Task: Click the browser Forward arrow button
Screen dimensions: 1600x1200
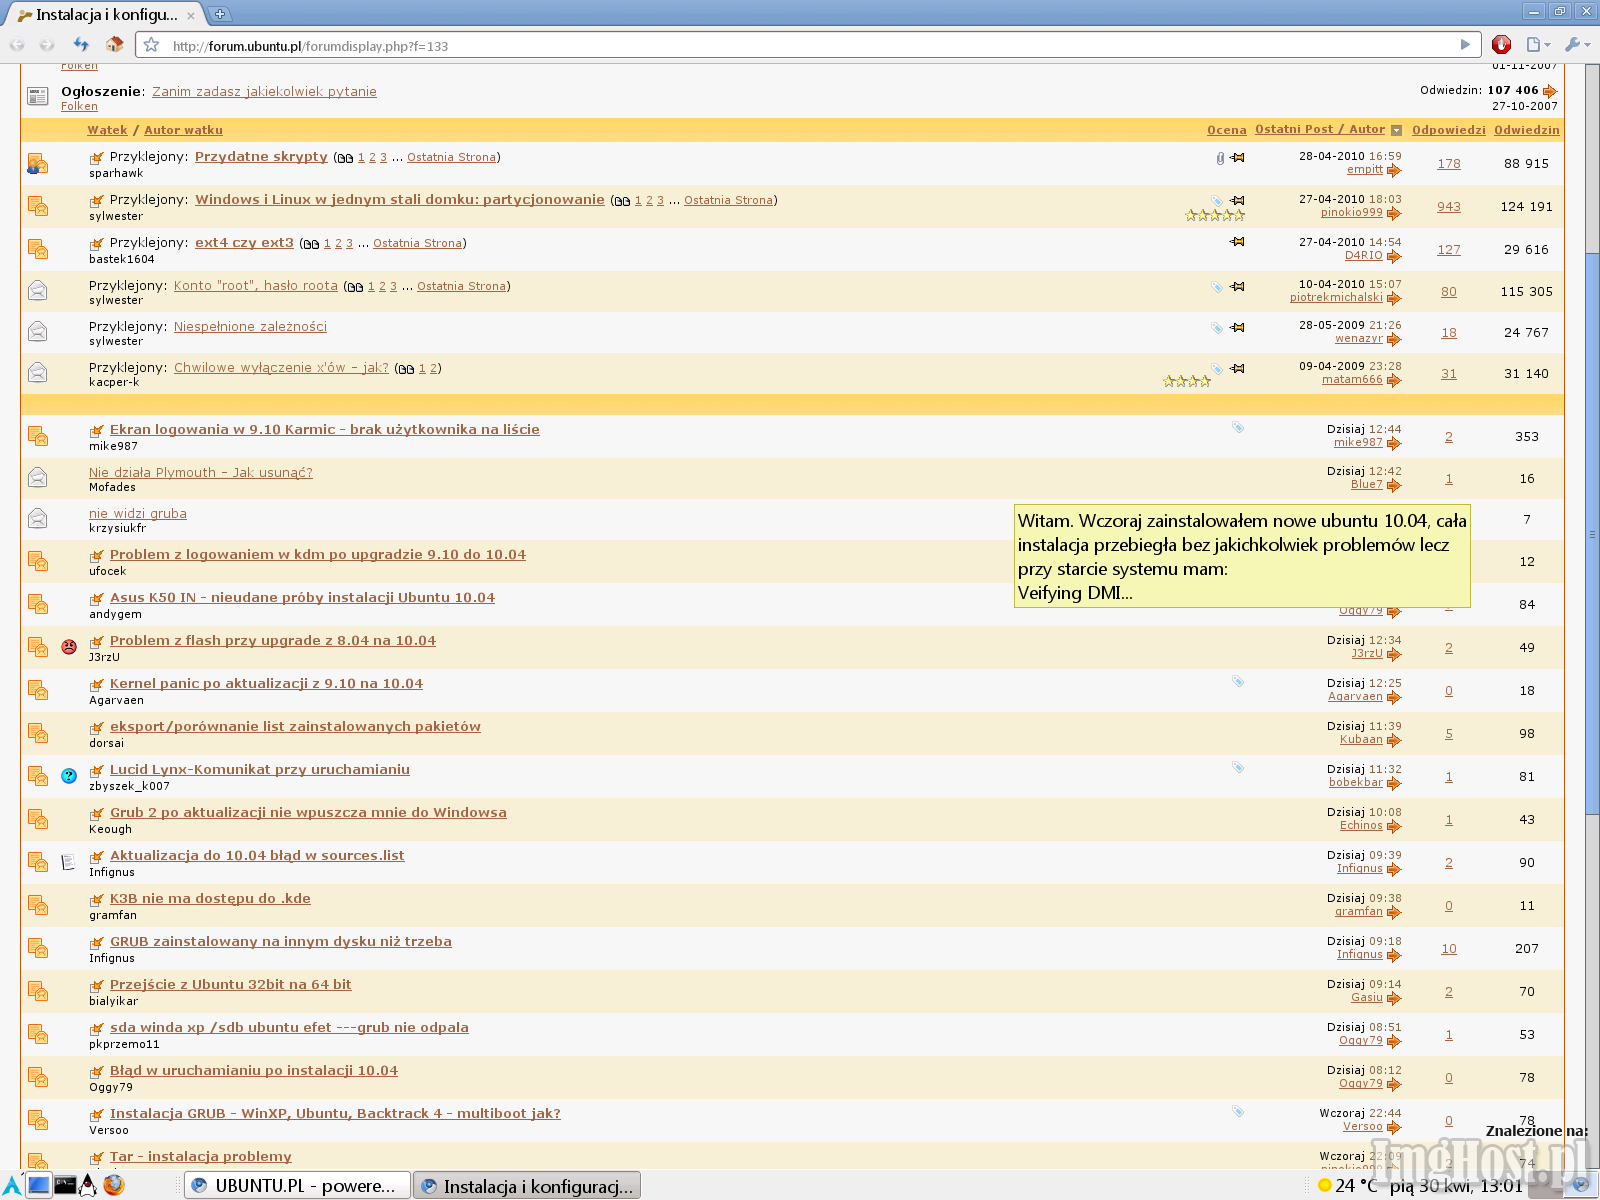Action: 47,45
